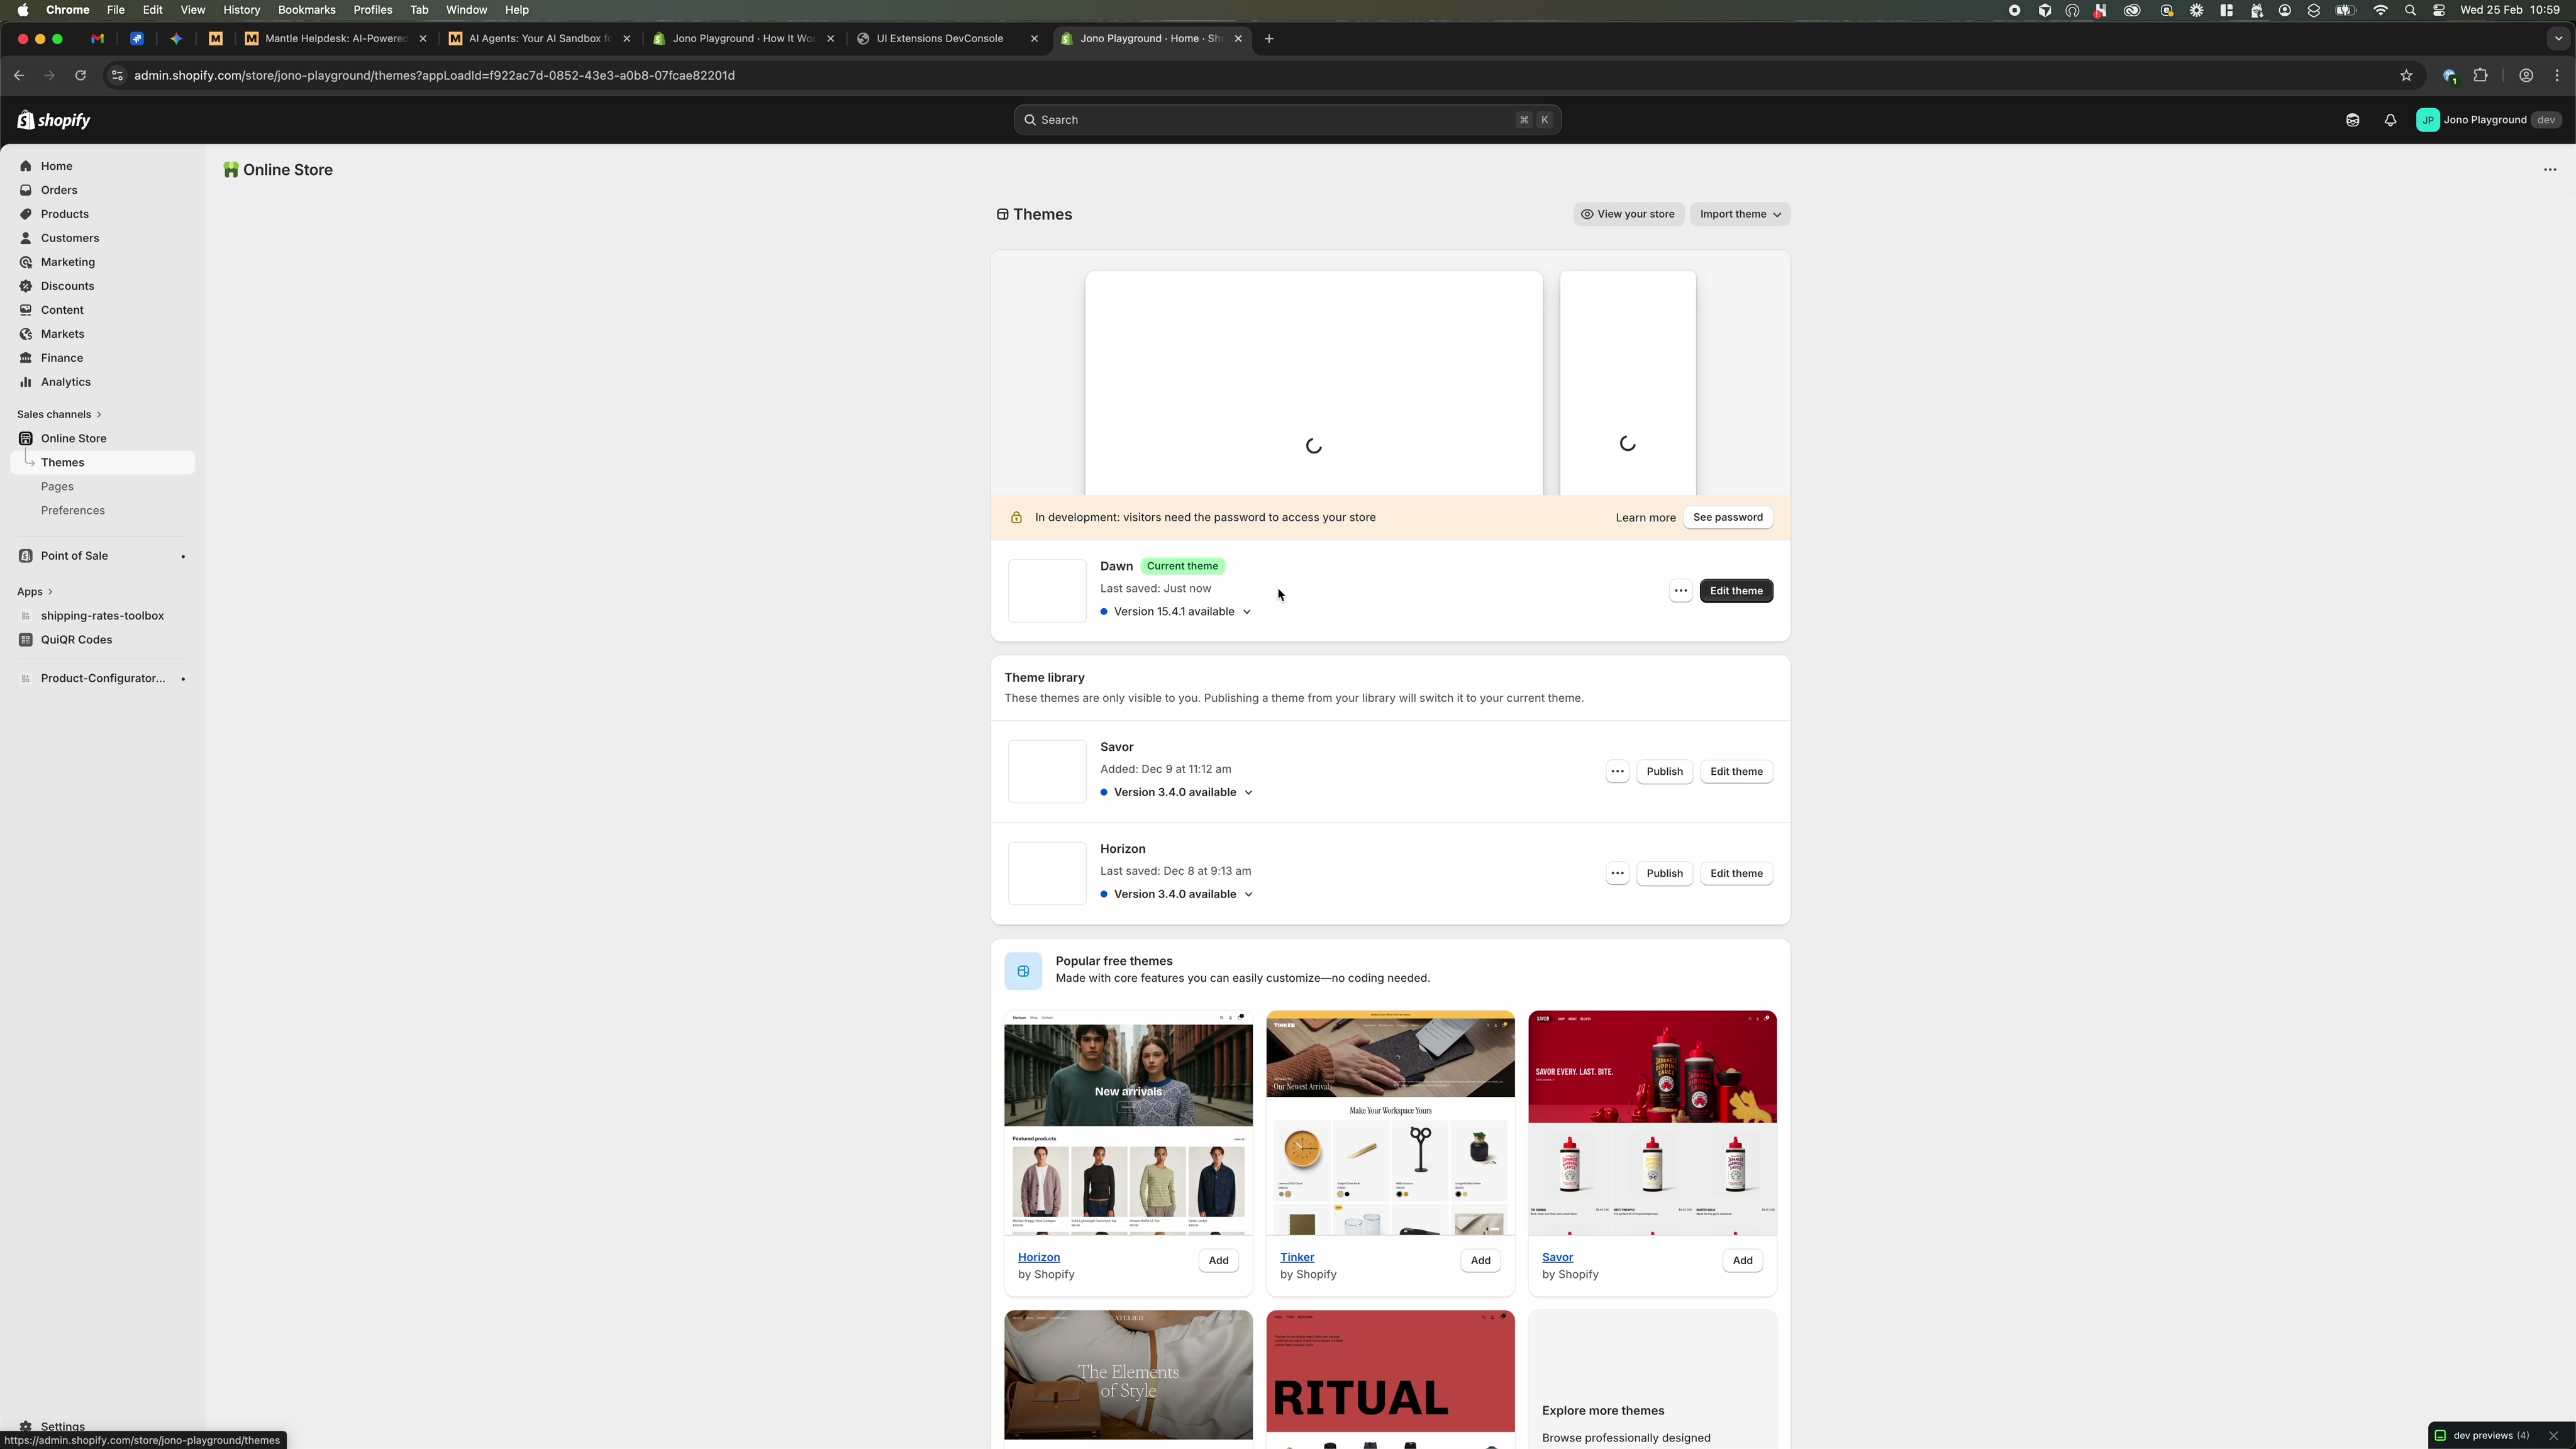This screenshot has width=2576, height=1449.
Task: Open the notifications bell
Action: click(x=2391, y=120)
